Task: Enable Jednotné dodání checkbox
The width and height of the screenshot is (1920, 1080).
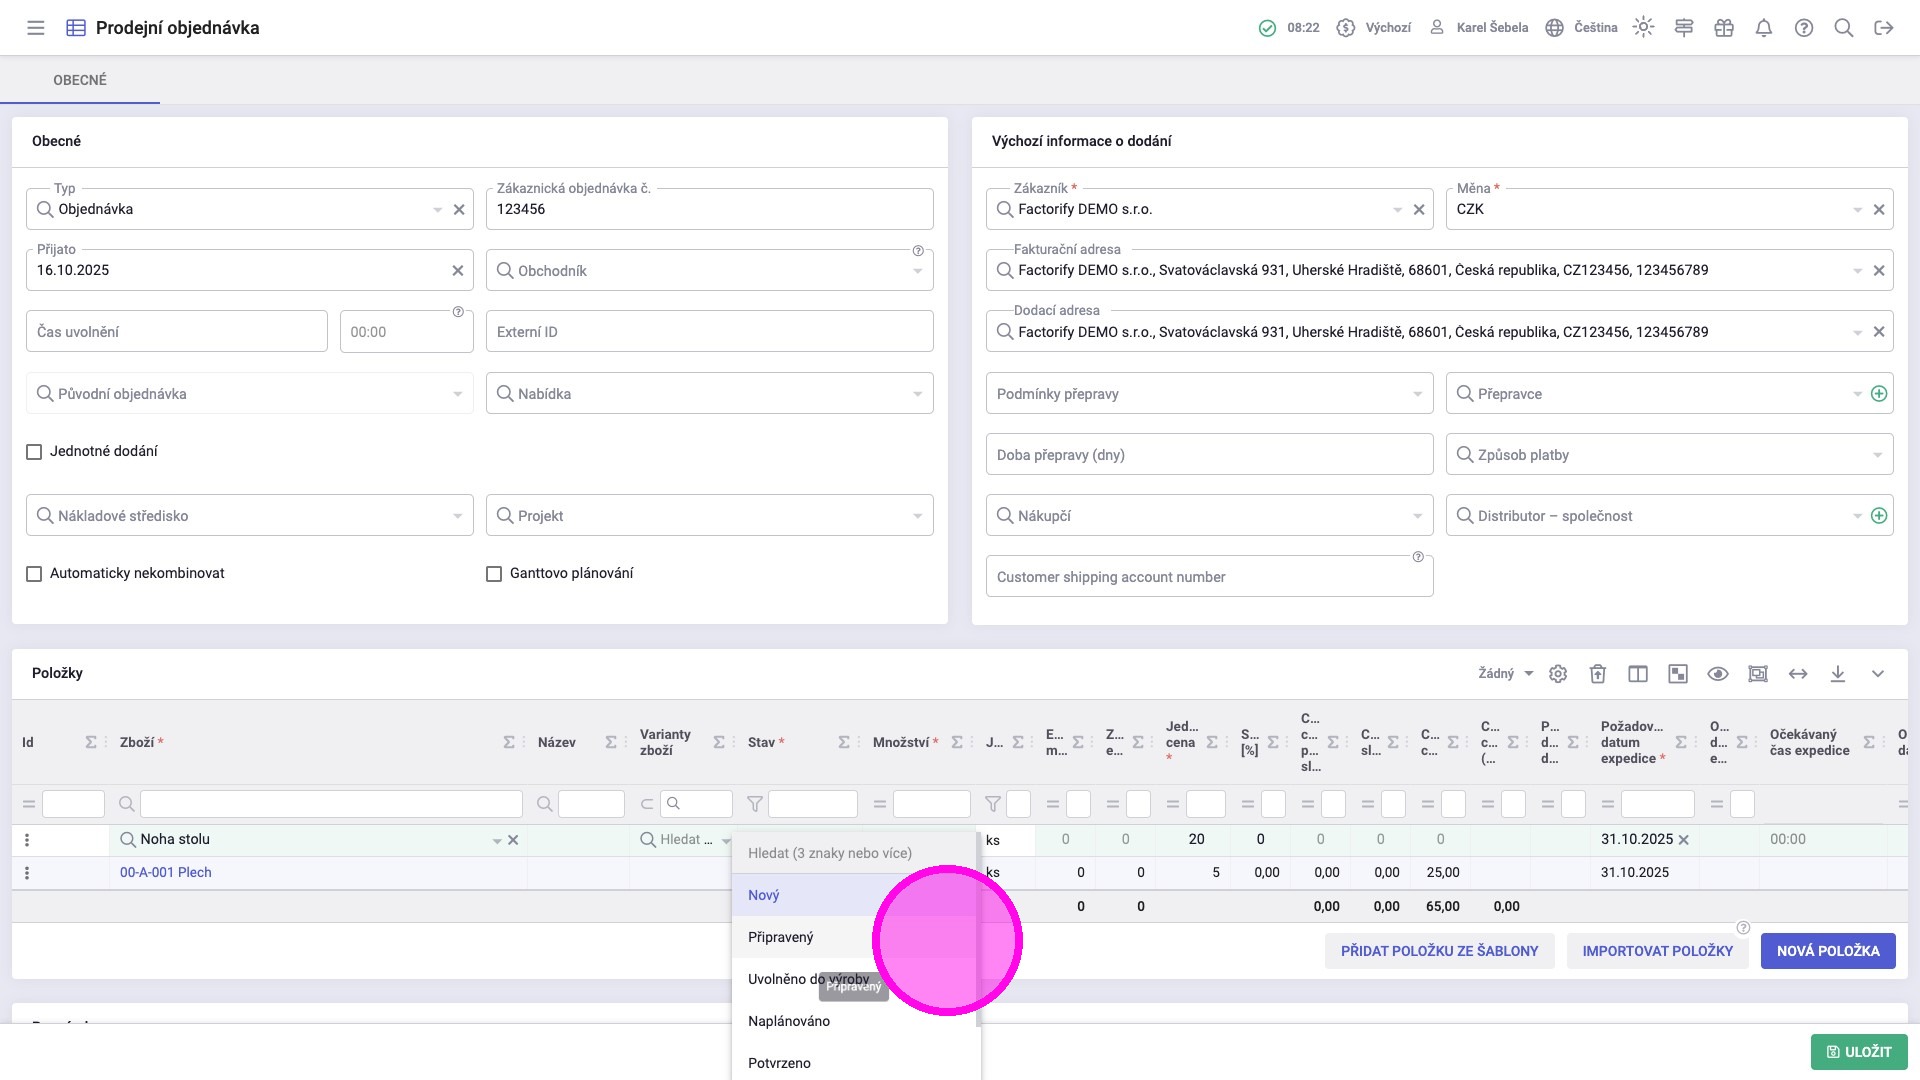Action: (x=34, y=452)
